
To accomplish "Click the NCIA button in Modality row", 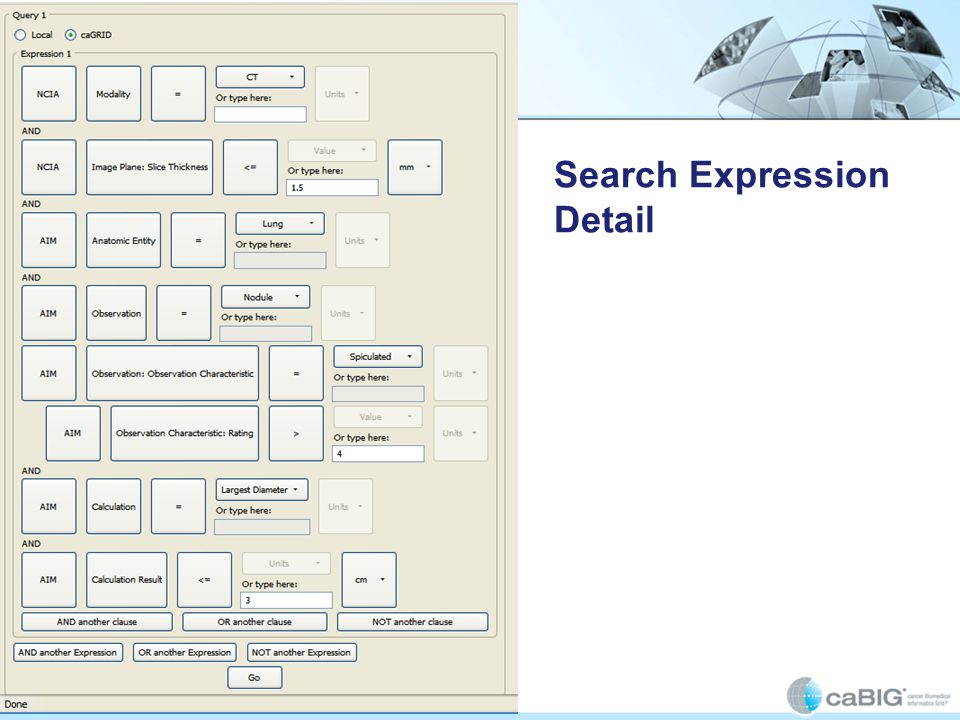I will pos(48,94).
